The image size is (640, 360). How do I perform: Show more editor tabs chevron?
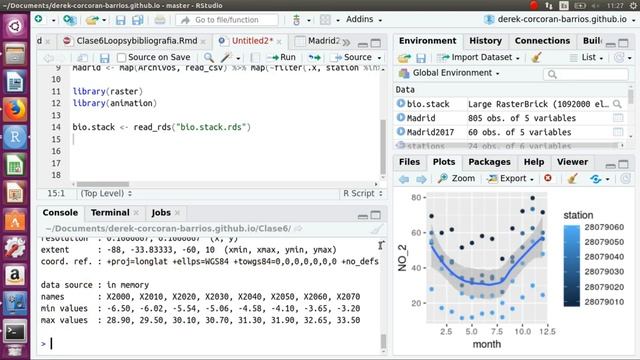click(x=347, y=42)
